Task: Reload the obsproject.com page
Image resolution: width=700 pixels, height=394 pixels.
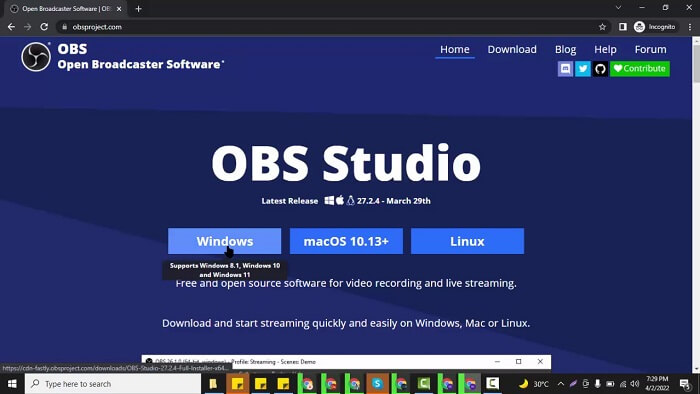Action: (44, 27)
